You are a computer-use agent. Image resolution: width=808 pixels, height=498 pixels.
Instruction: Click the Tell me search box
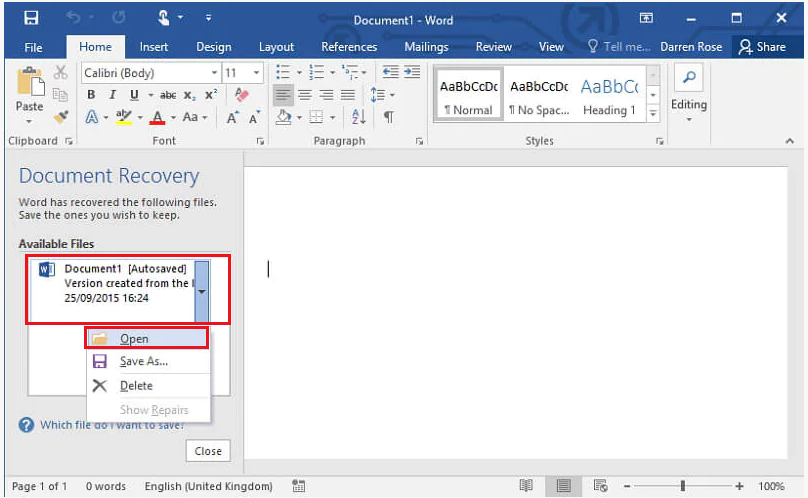point(619,47)
